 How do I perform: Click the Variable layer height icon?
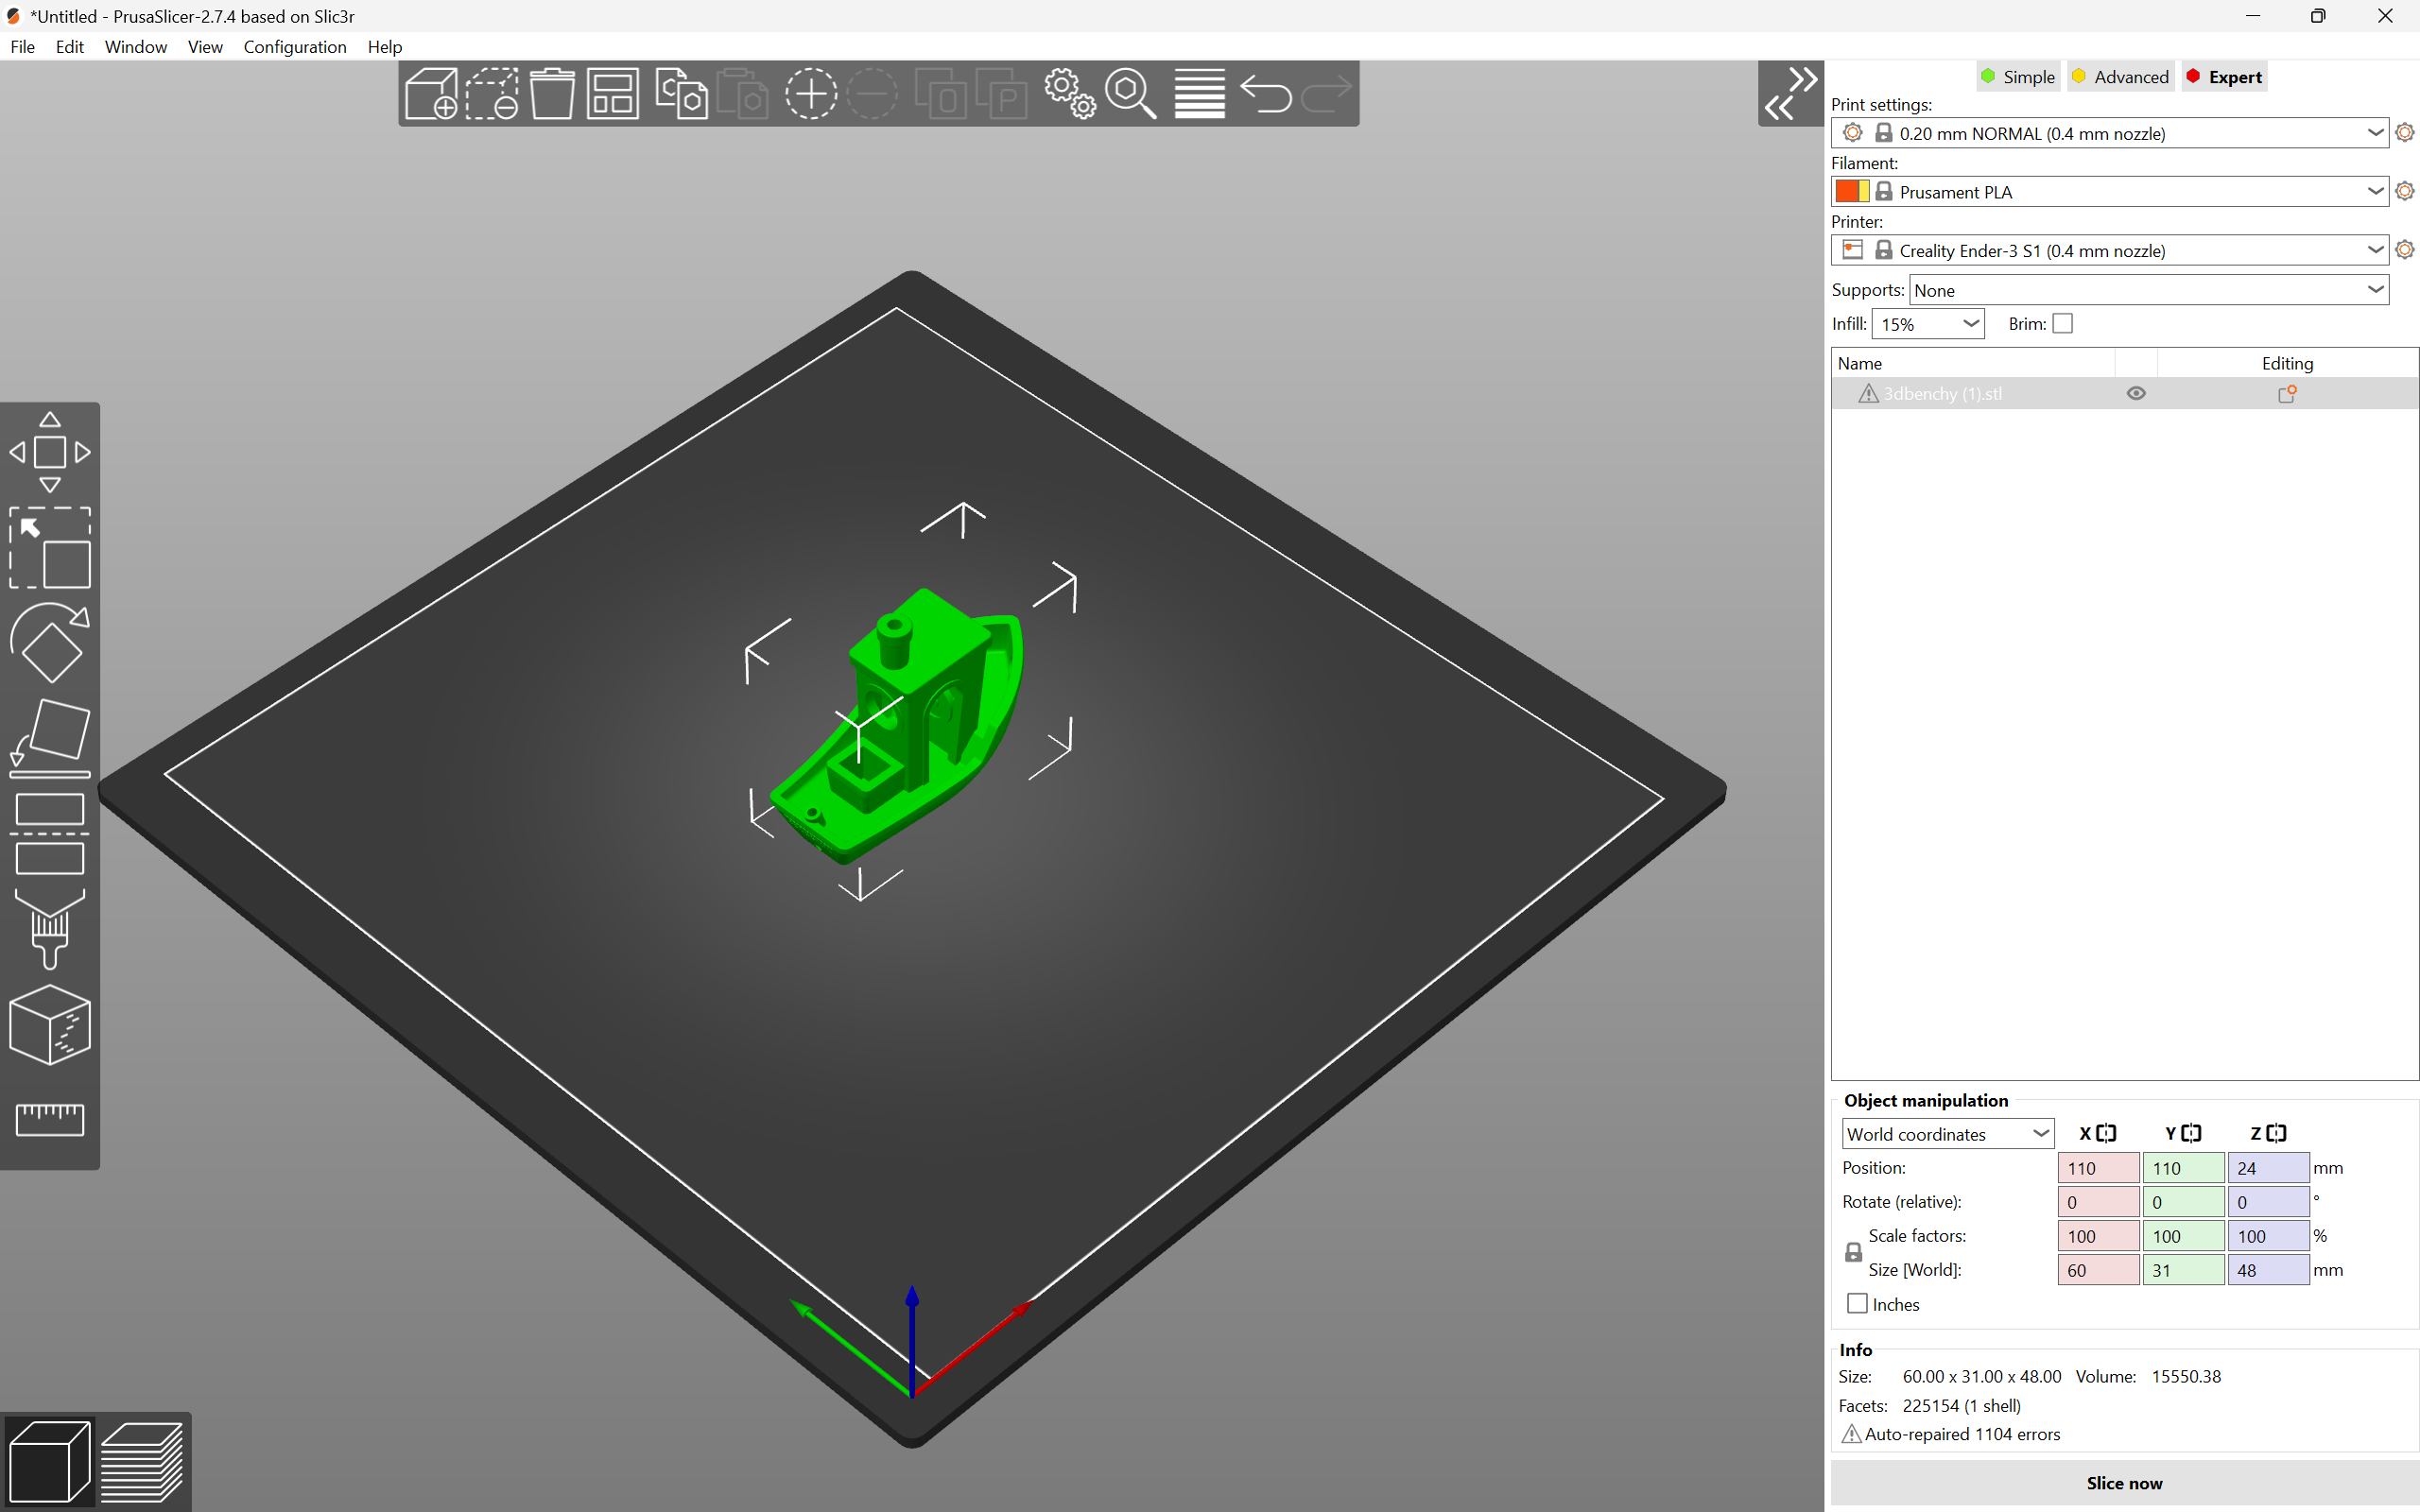click(x=1199, y=94)
